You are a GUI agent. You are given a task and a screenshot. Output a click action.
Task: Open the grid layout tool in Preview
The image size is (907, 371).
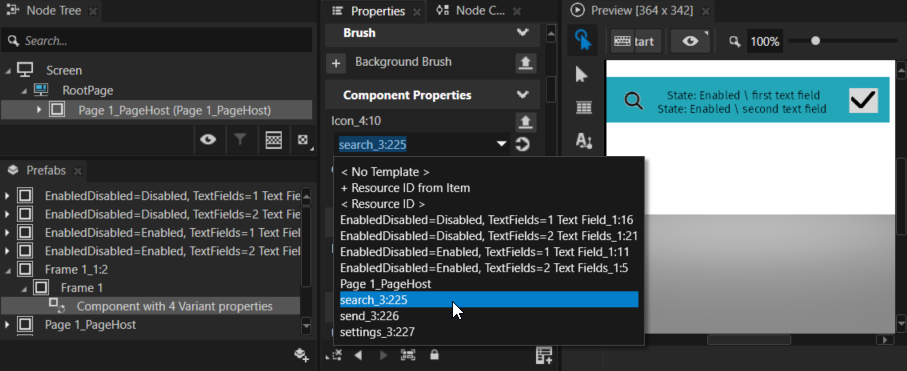tap(584, 108)
